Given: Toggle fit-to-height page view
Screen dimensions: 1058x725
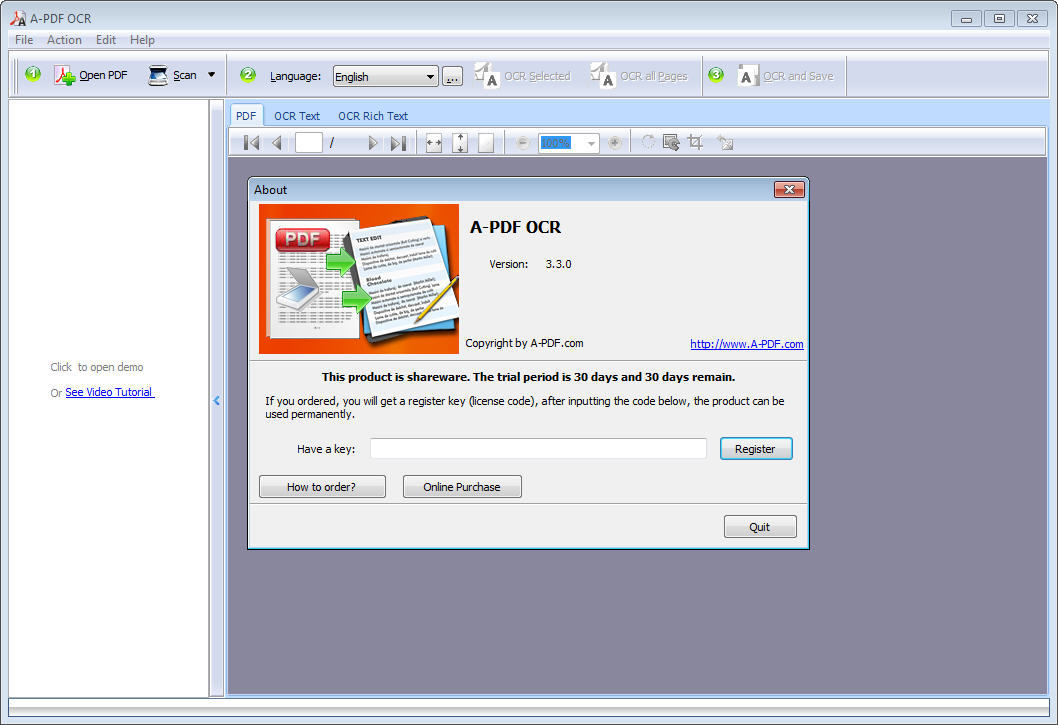Looking at the screenshot, I should click(460, 142).
